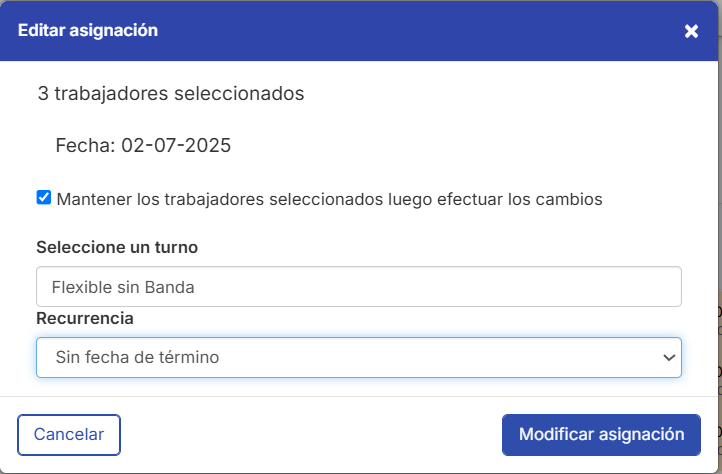Click the "Seleccione un turno" label
The image size is (722, 474).
pos(117,247)
